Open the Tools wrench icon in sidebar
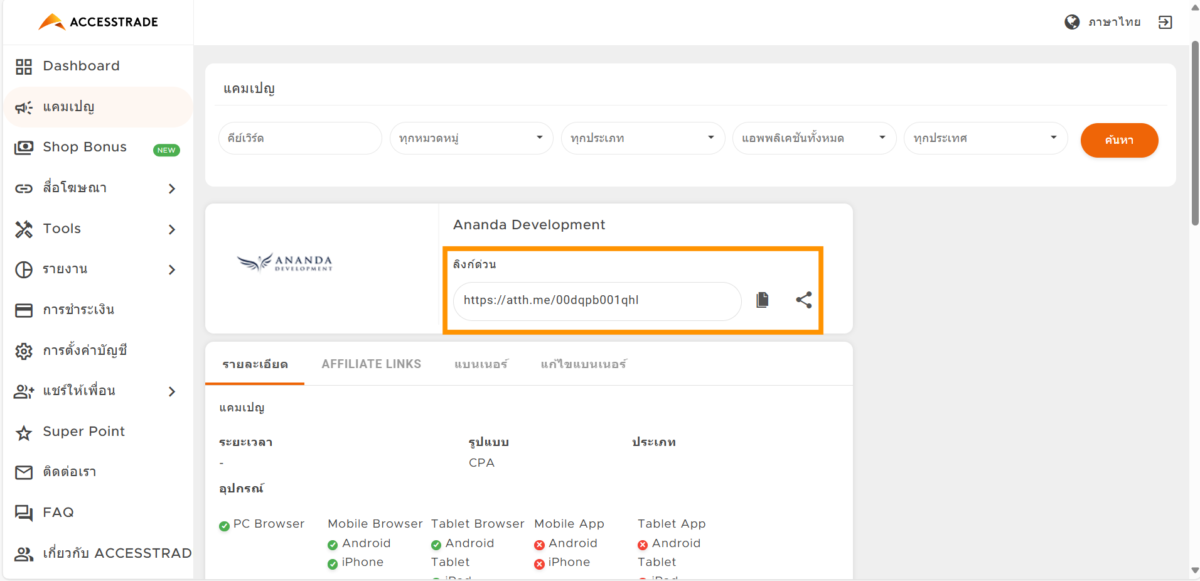Image resolution: width=1200 pixels, height=581 pixels. 24,228
